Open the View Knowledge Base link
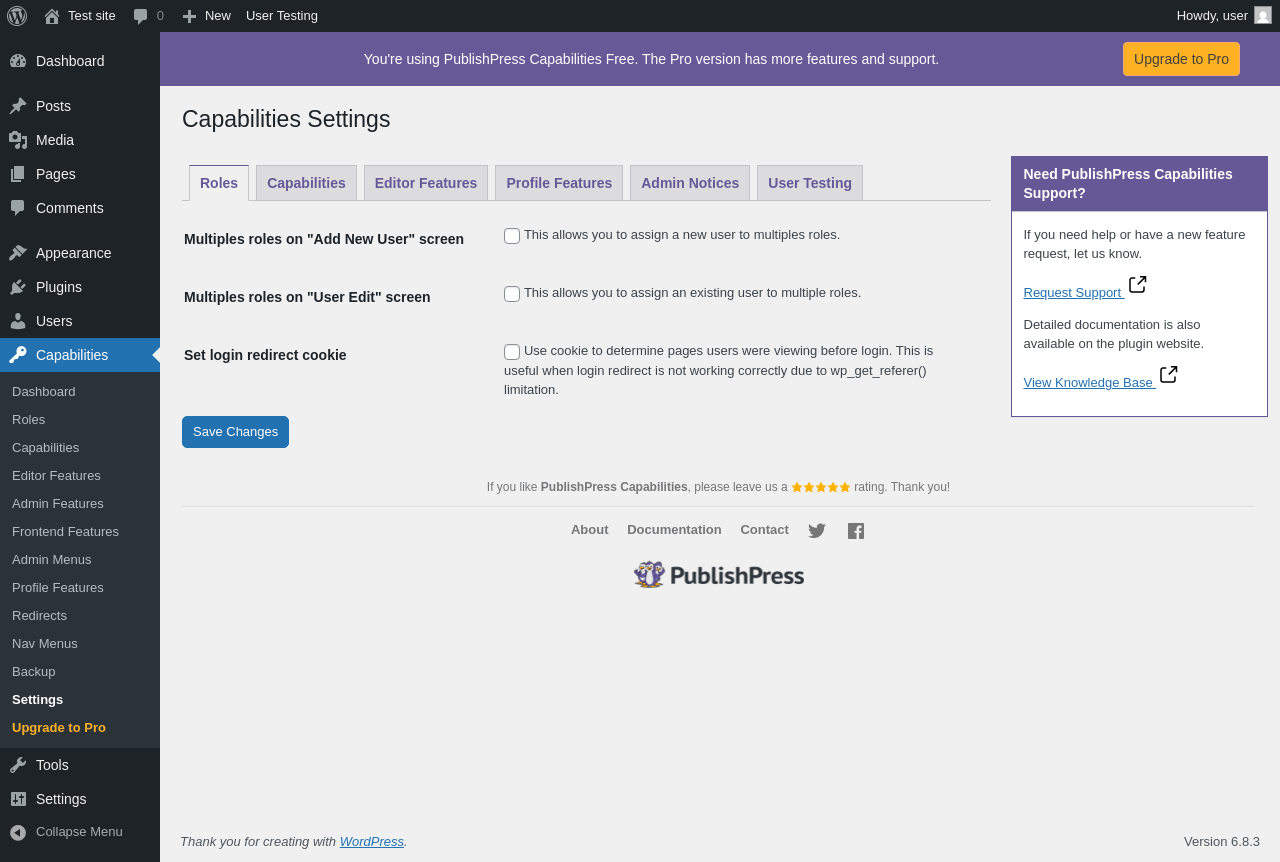 coord(1088,383)
